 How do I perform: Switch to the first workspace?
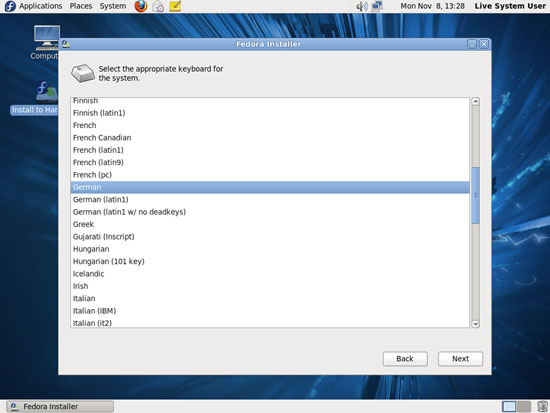[509, 406]
